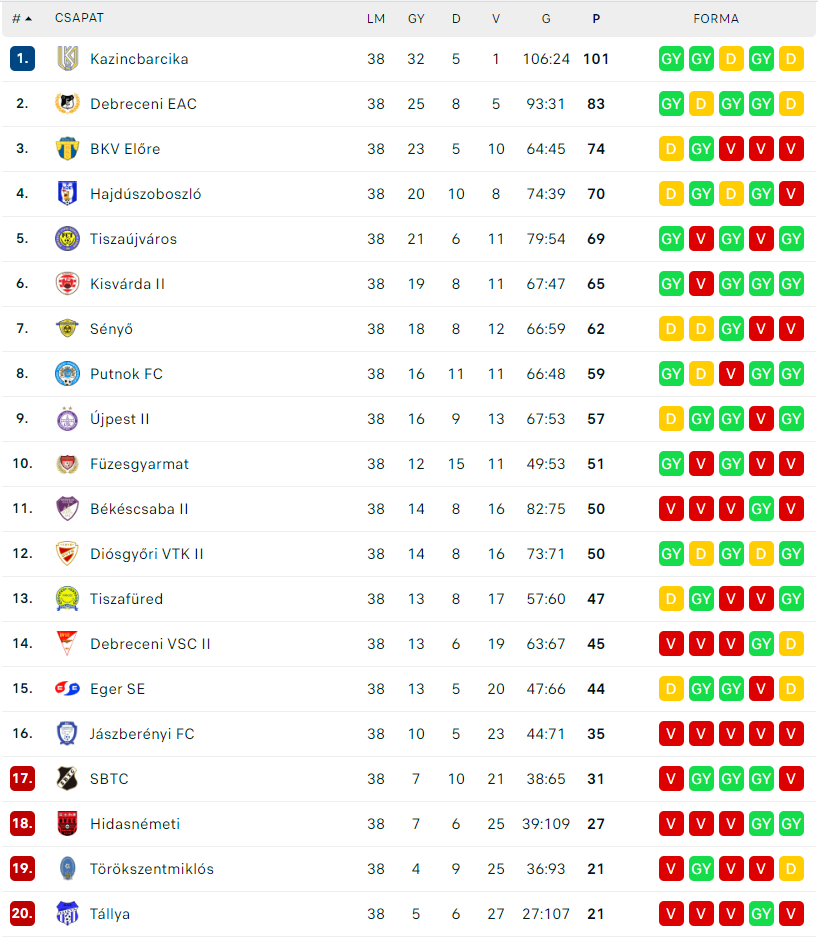Sort the table by the G goals header

pyautogui.click(x=546, y=19)
